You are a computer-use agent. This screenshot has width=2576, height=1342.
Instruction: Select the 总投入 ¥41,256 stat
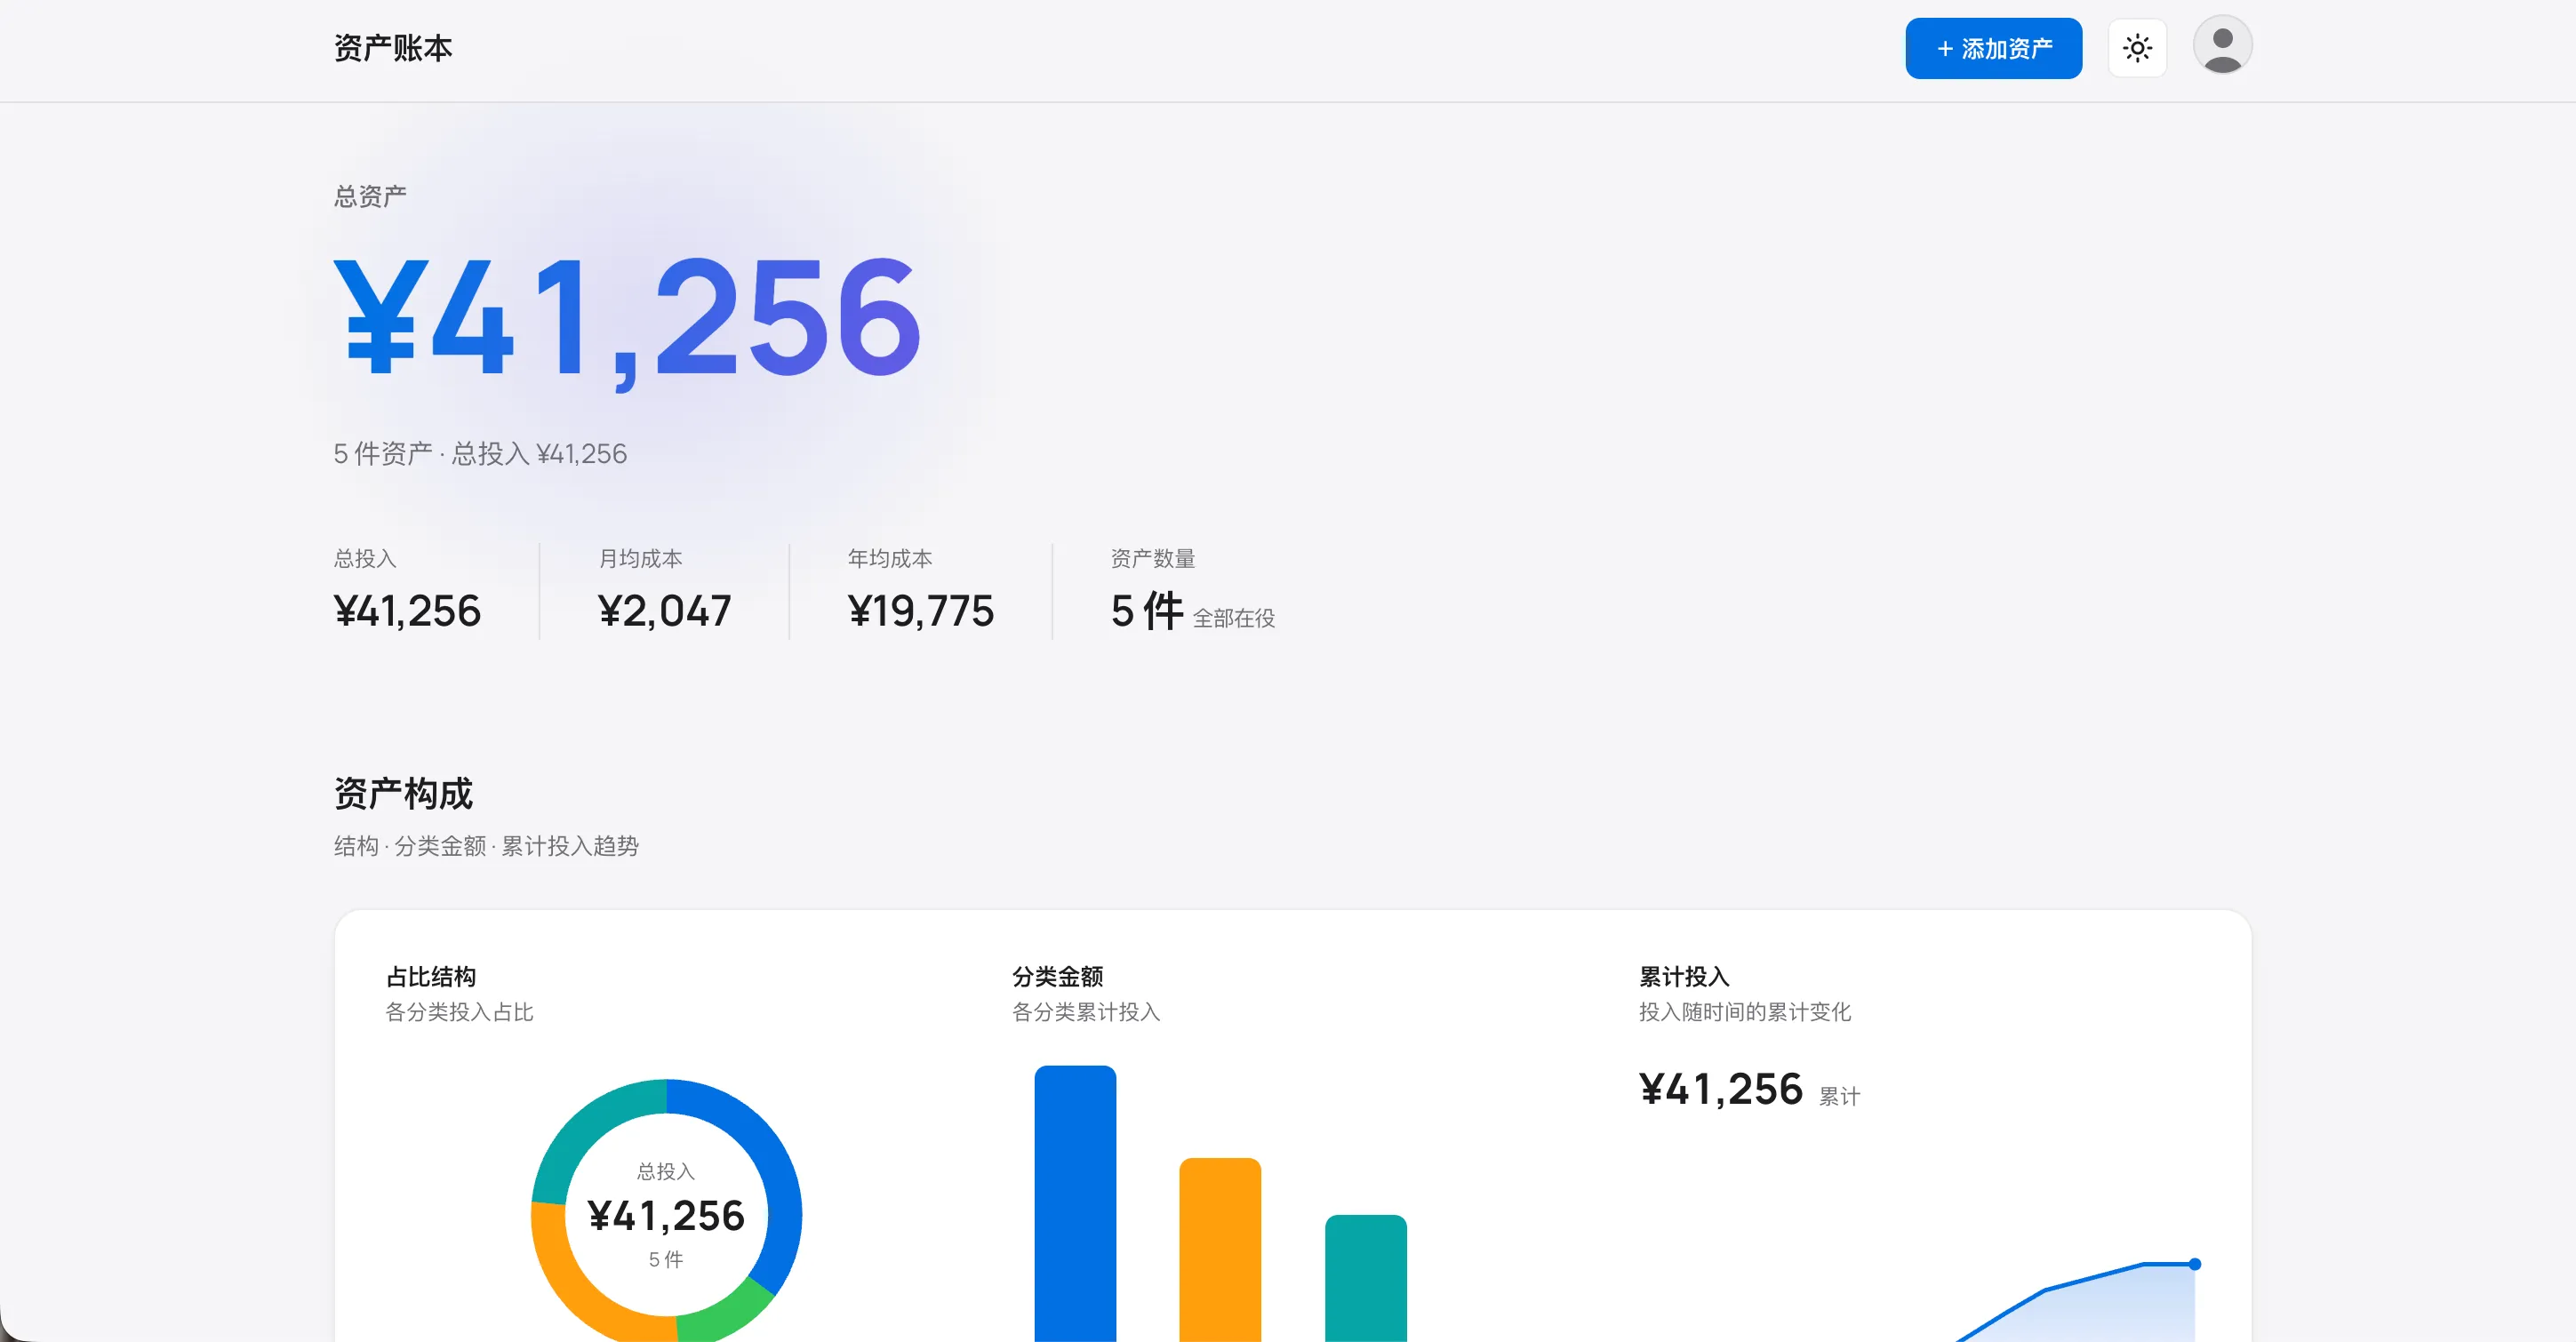coord(407,590)
